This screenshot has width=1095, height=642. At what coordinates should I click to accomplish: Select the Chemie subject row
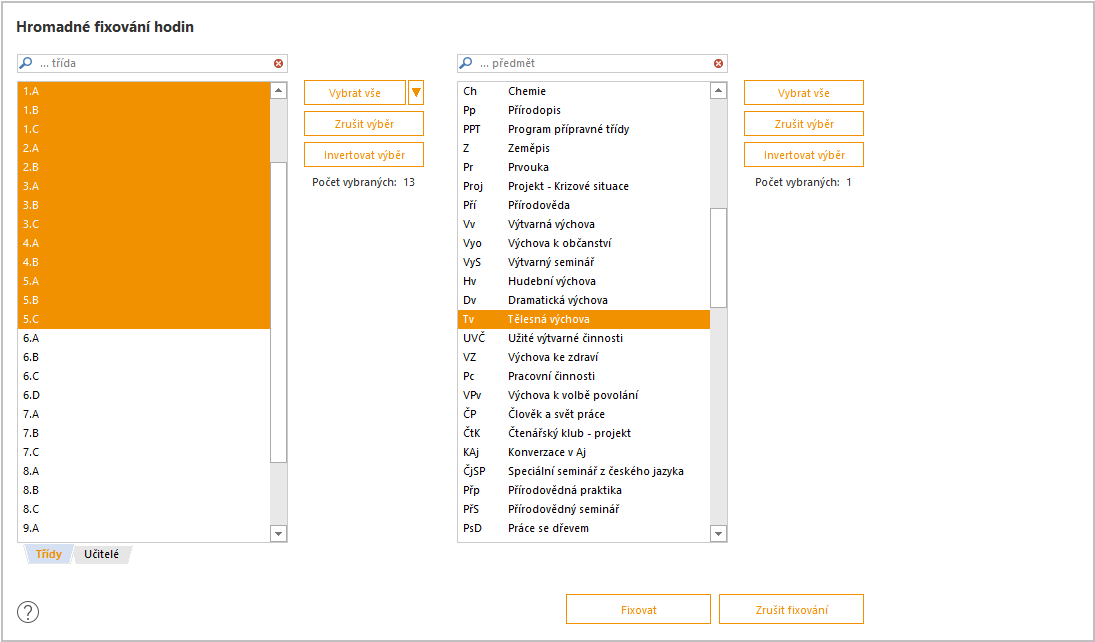[x=585, y=91]
